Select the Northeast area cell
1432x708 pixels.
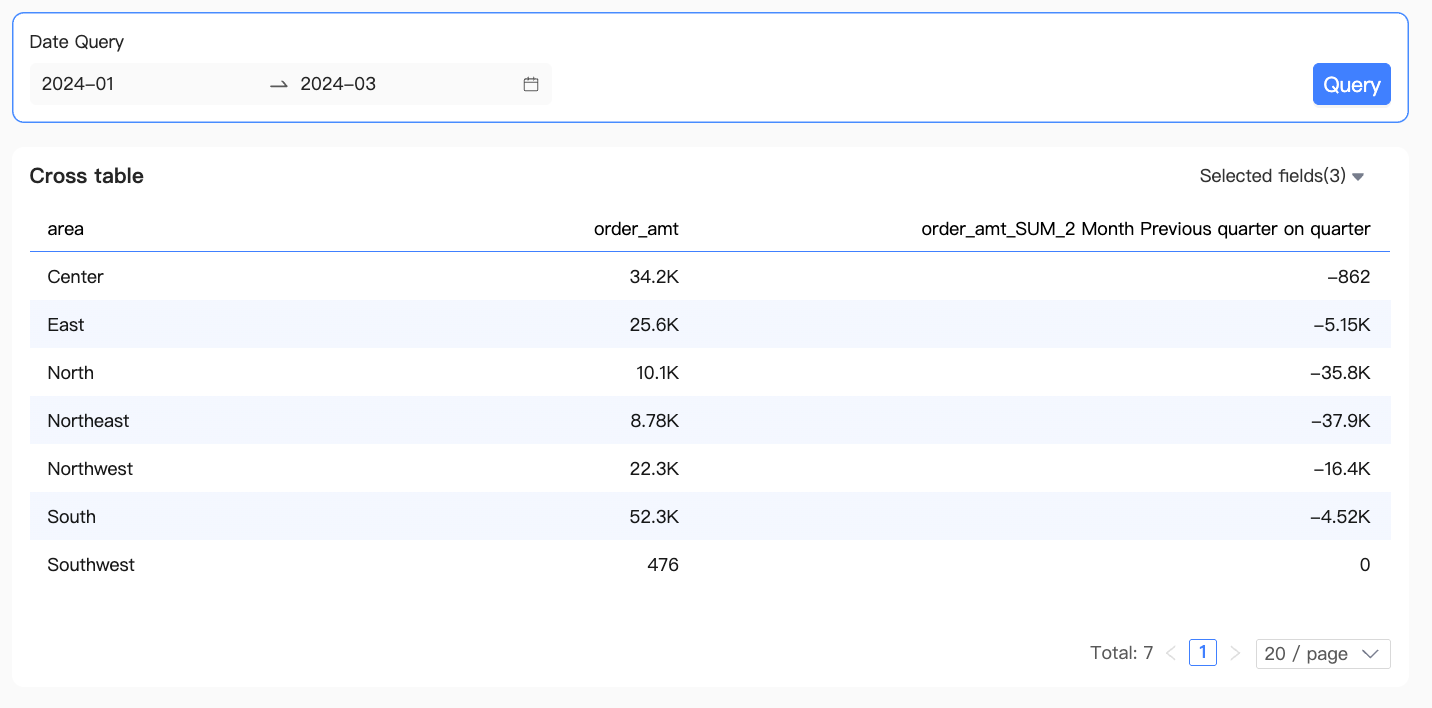(x=88, y=421)
